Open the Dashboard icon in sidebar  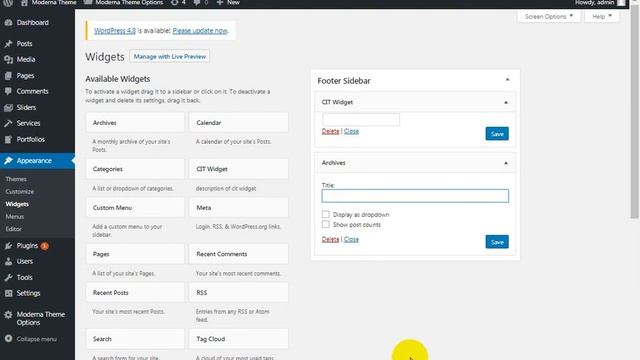click(x=8, y=22)
